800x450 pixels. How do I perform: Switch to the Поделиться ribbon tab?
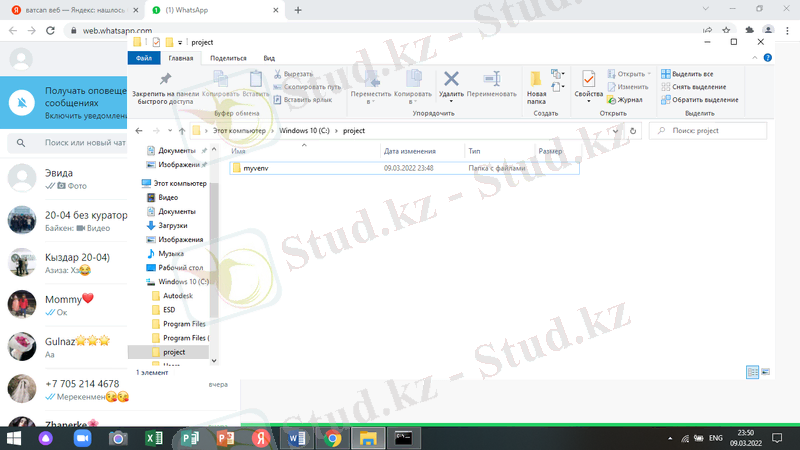(x=228, y=58)
